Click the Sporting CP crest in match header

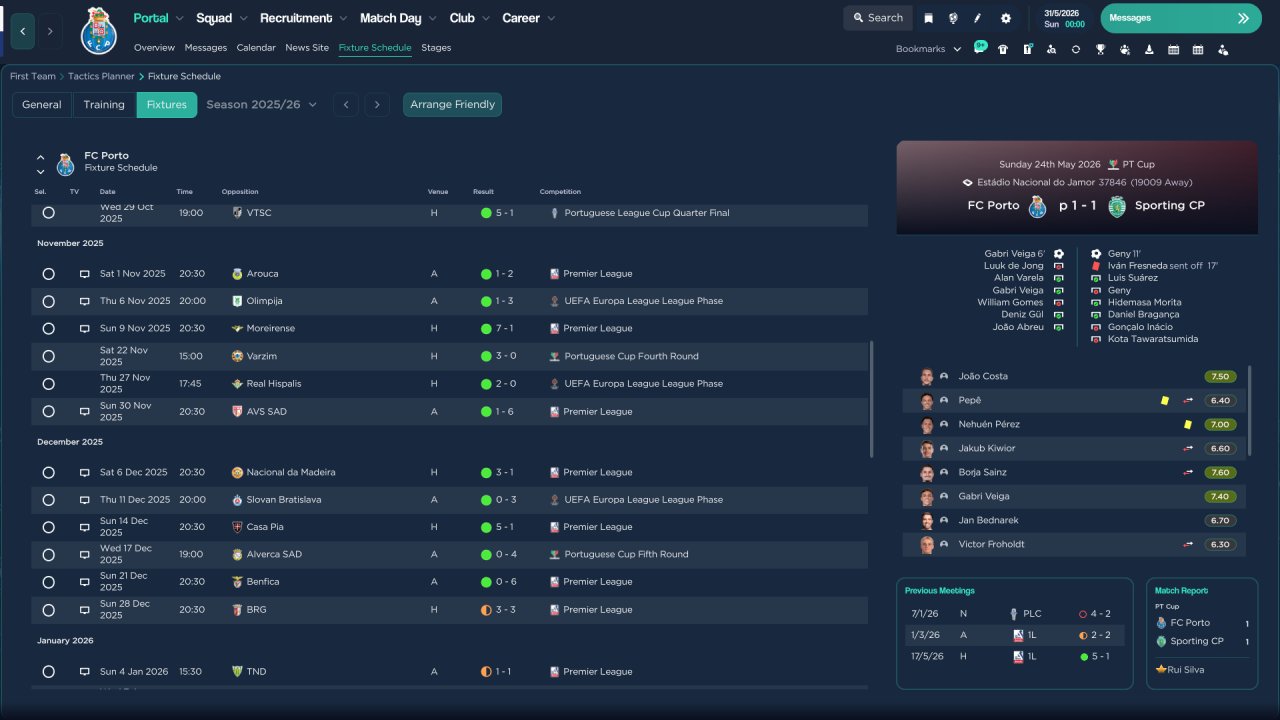(1117, 206)
